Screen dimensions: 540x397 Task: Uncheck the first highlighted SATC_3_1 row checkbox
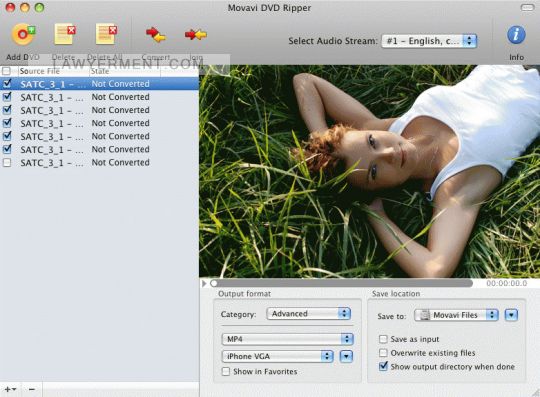click(7, 84)
